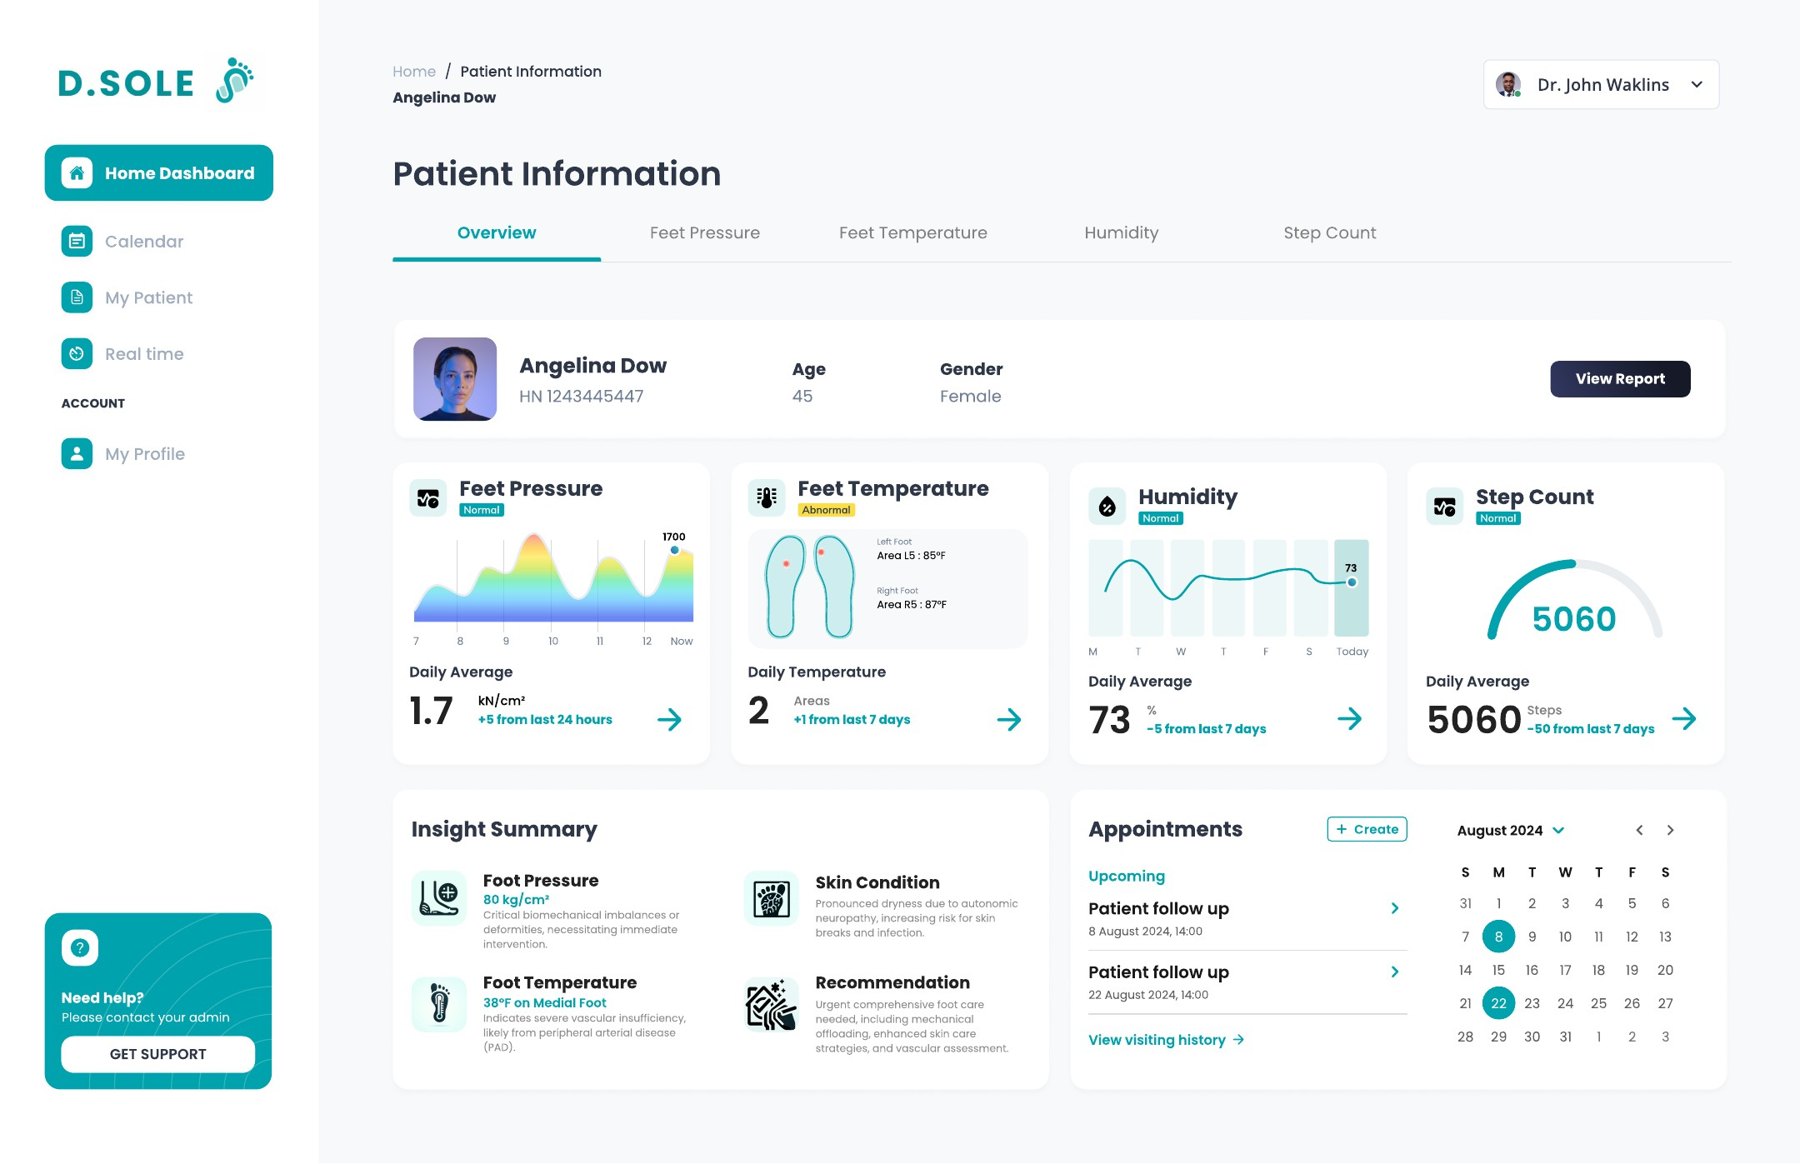
Task: Click the 5060 step count gauge
Action: click(x=1574, y=602)
